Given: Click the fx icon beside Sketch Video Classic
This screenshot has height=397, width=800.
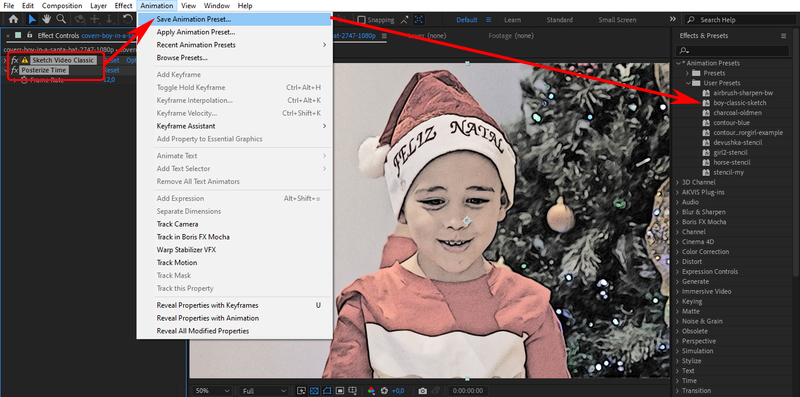Looking at the screenshot, I should pyautogui.click(x=15, y=60).
